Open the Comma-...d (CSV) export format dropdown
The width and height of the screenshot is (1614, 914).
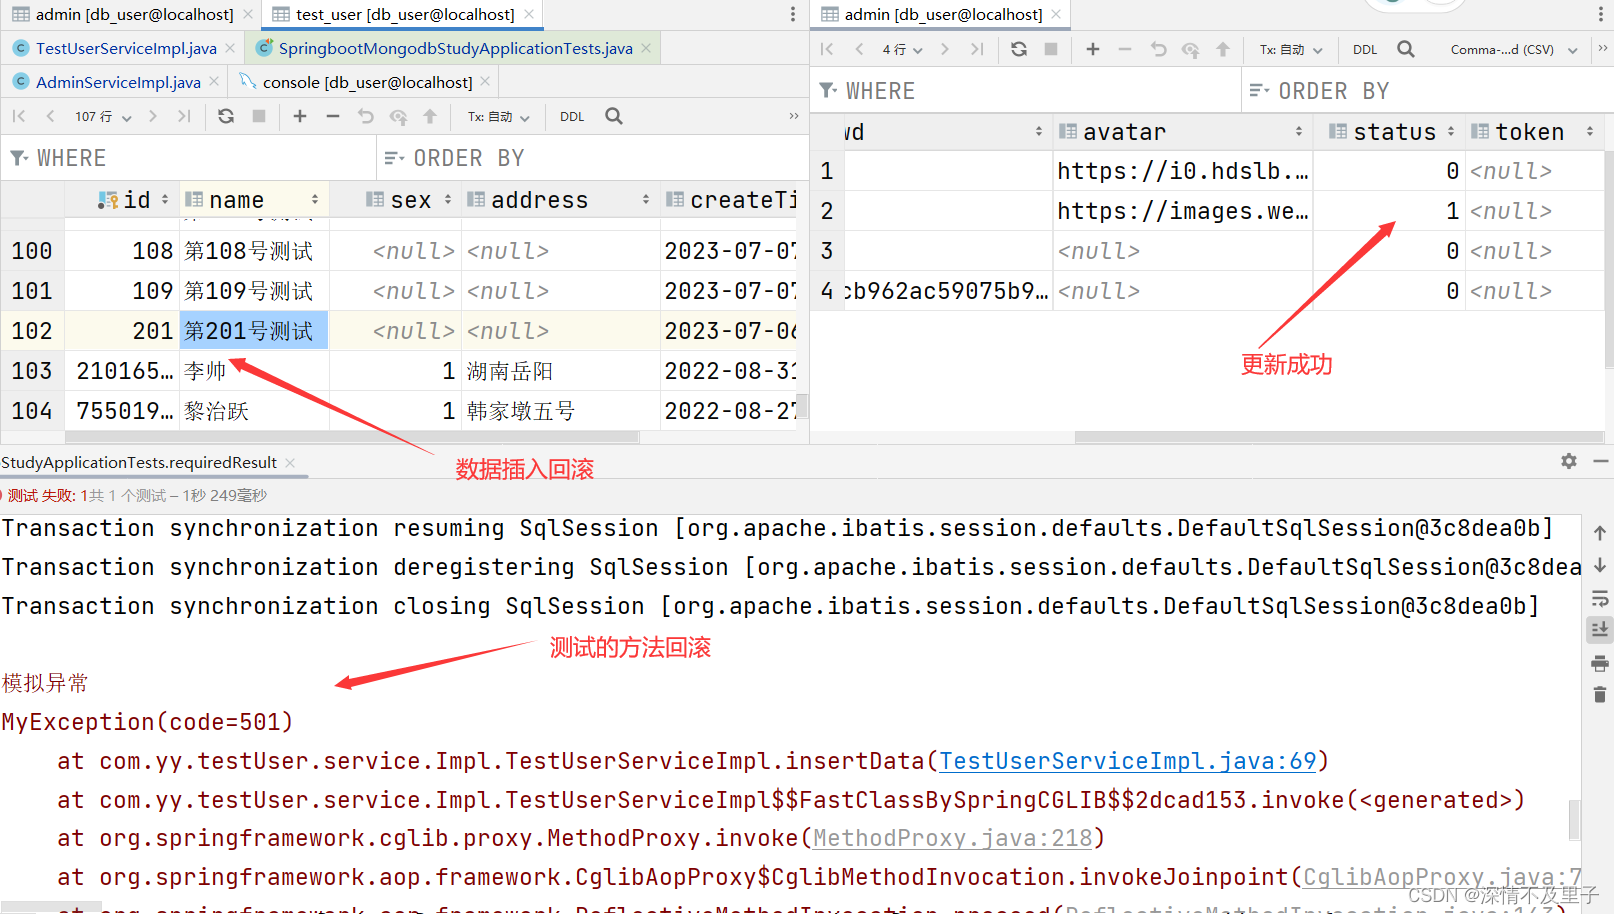coord(1514,49)
